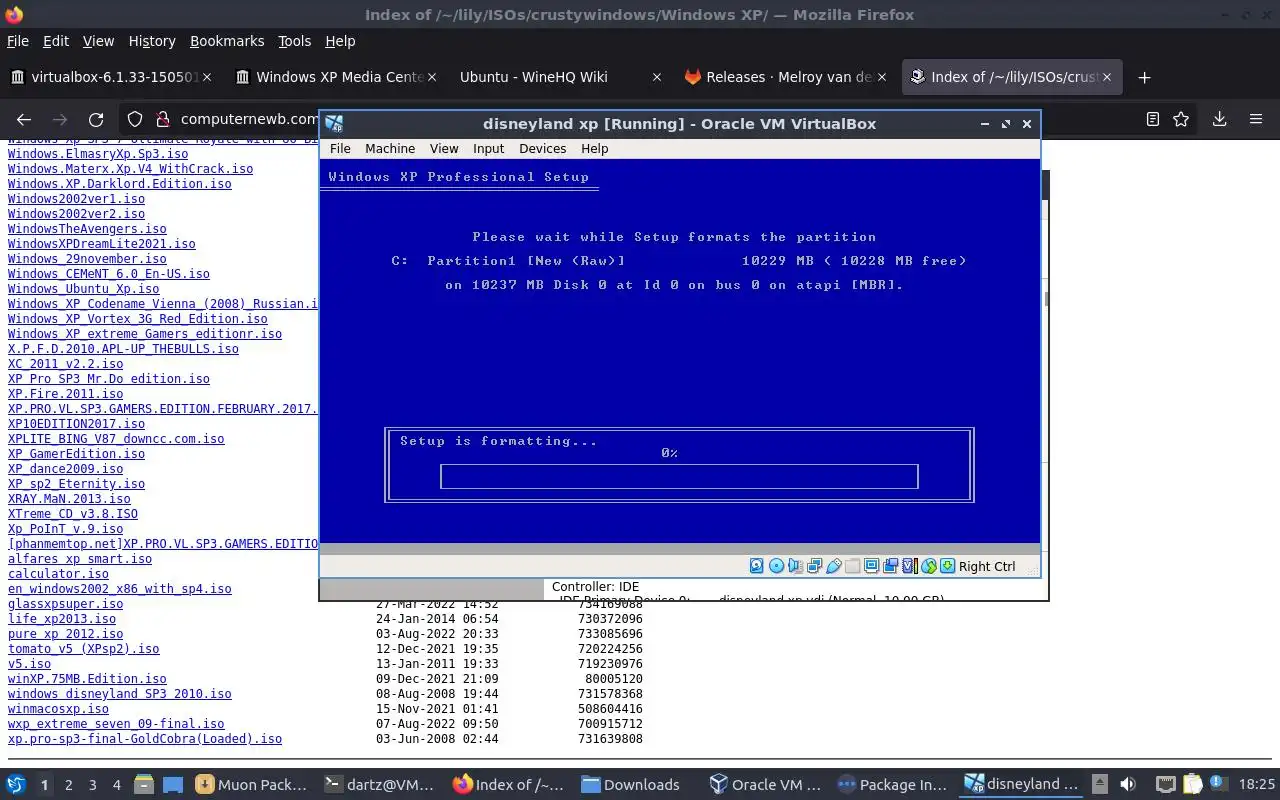Go back using Firefox back arrow
Viewport: 1280px width, 800px height.
24,119
